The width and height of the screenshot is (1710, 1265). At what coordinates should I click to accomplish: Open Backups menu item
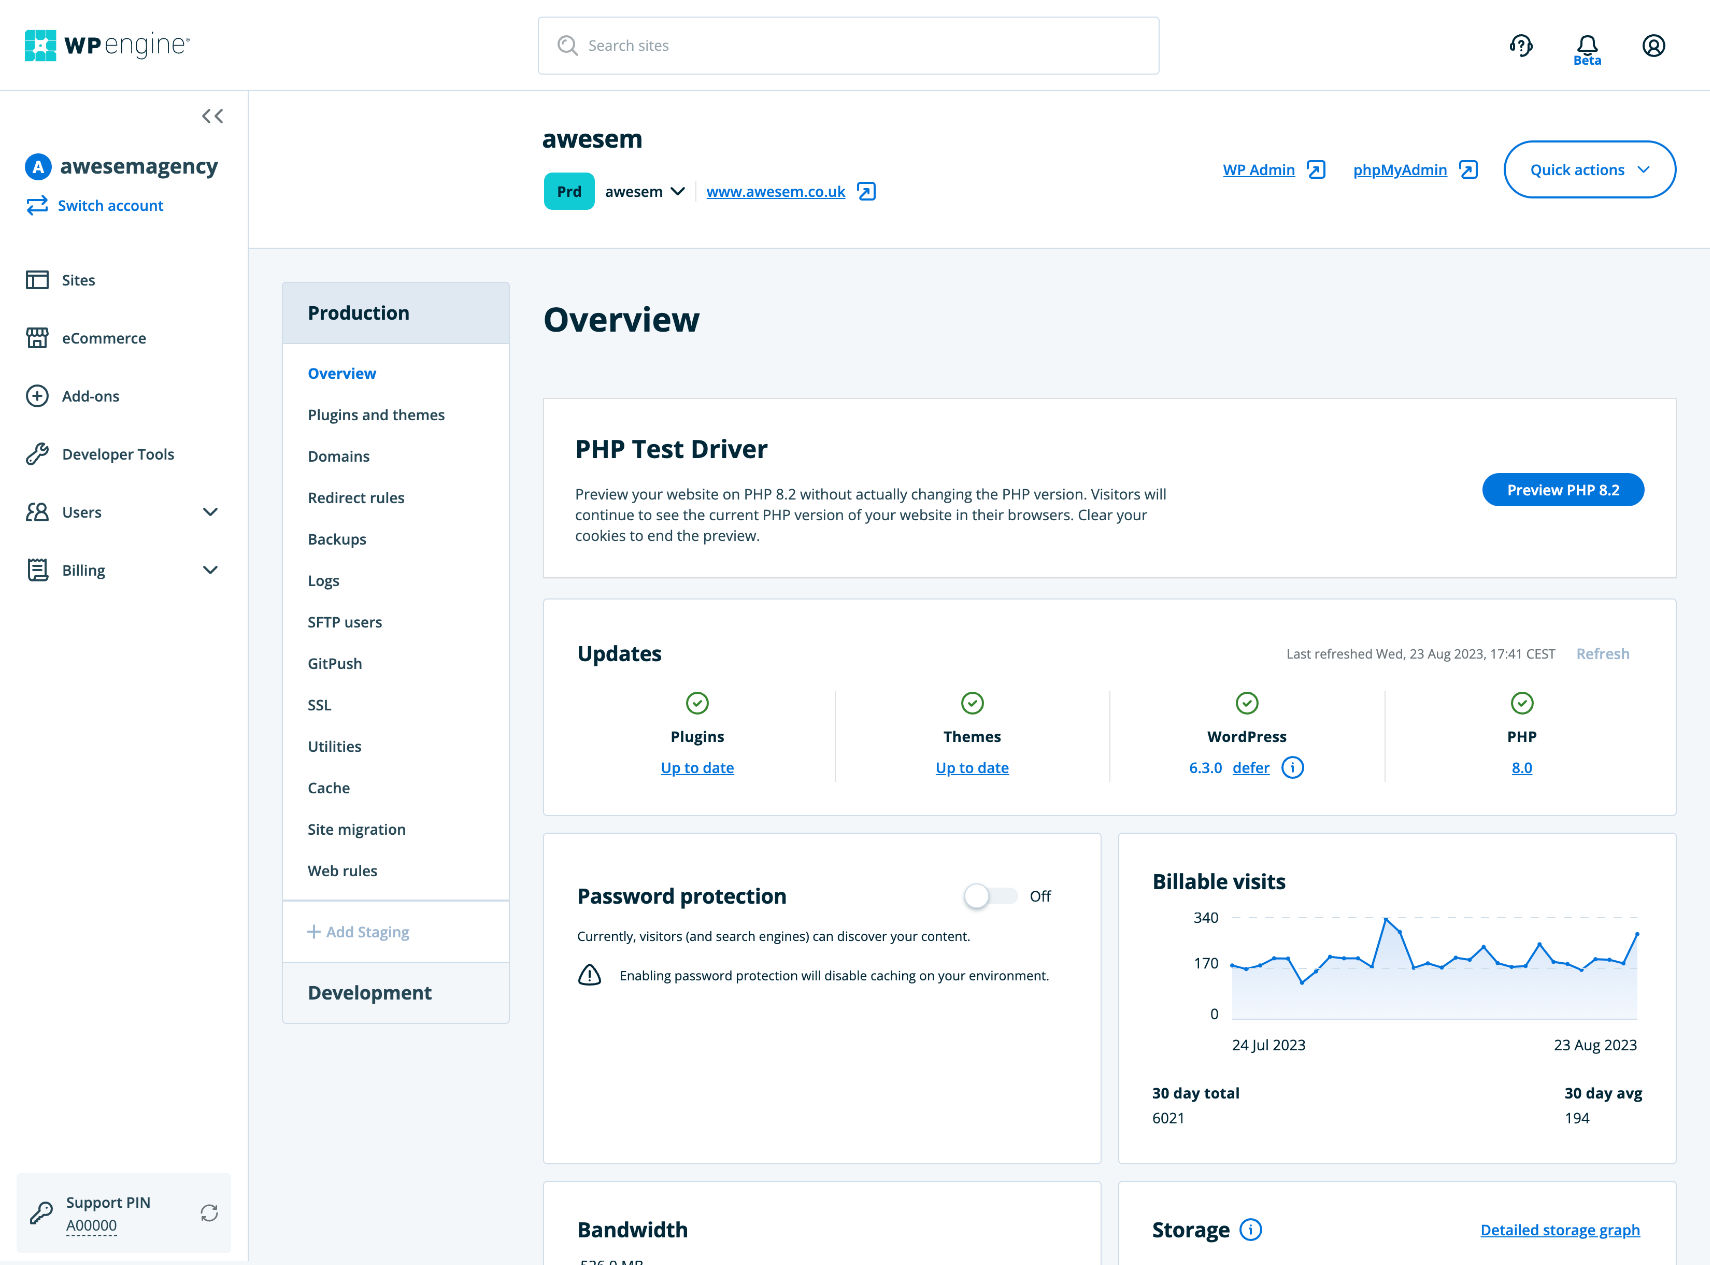click(337, 539)
